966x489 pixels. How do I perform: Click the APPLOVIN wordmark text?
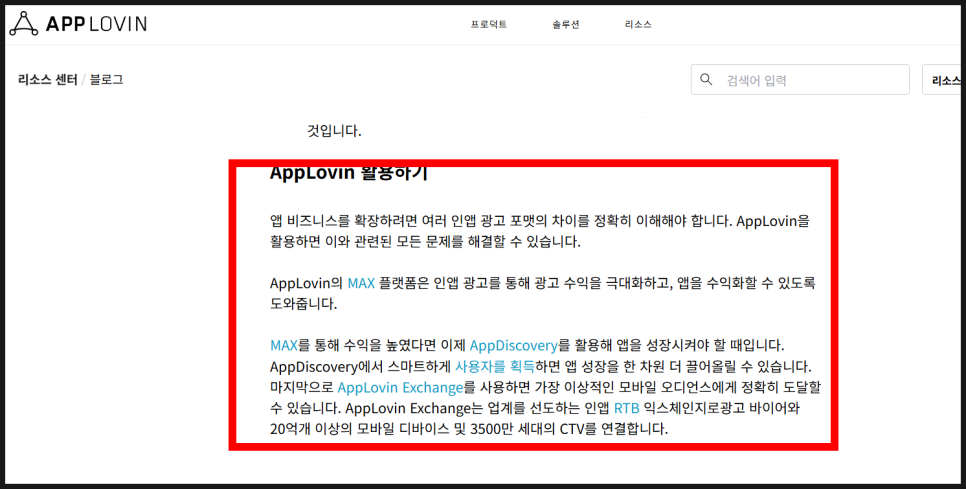click(96, 24)
